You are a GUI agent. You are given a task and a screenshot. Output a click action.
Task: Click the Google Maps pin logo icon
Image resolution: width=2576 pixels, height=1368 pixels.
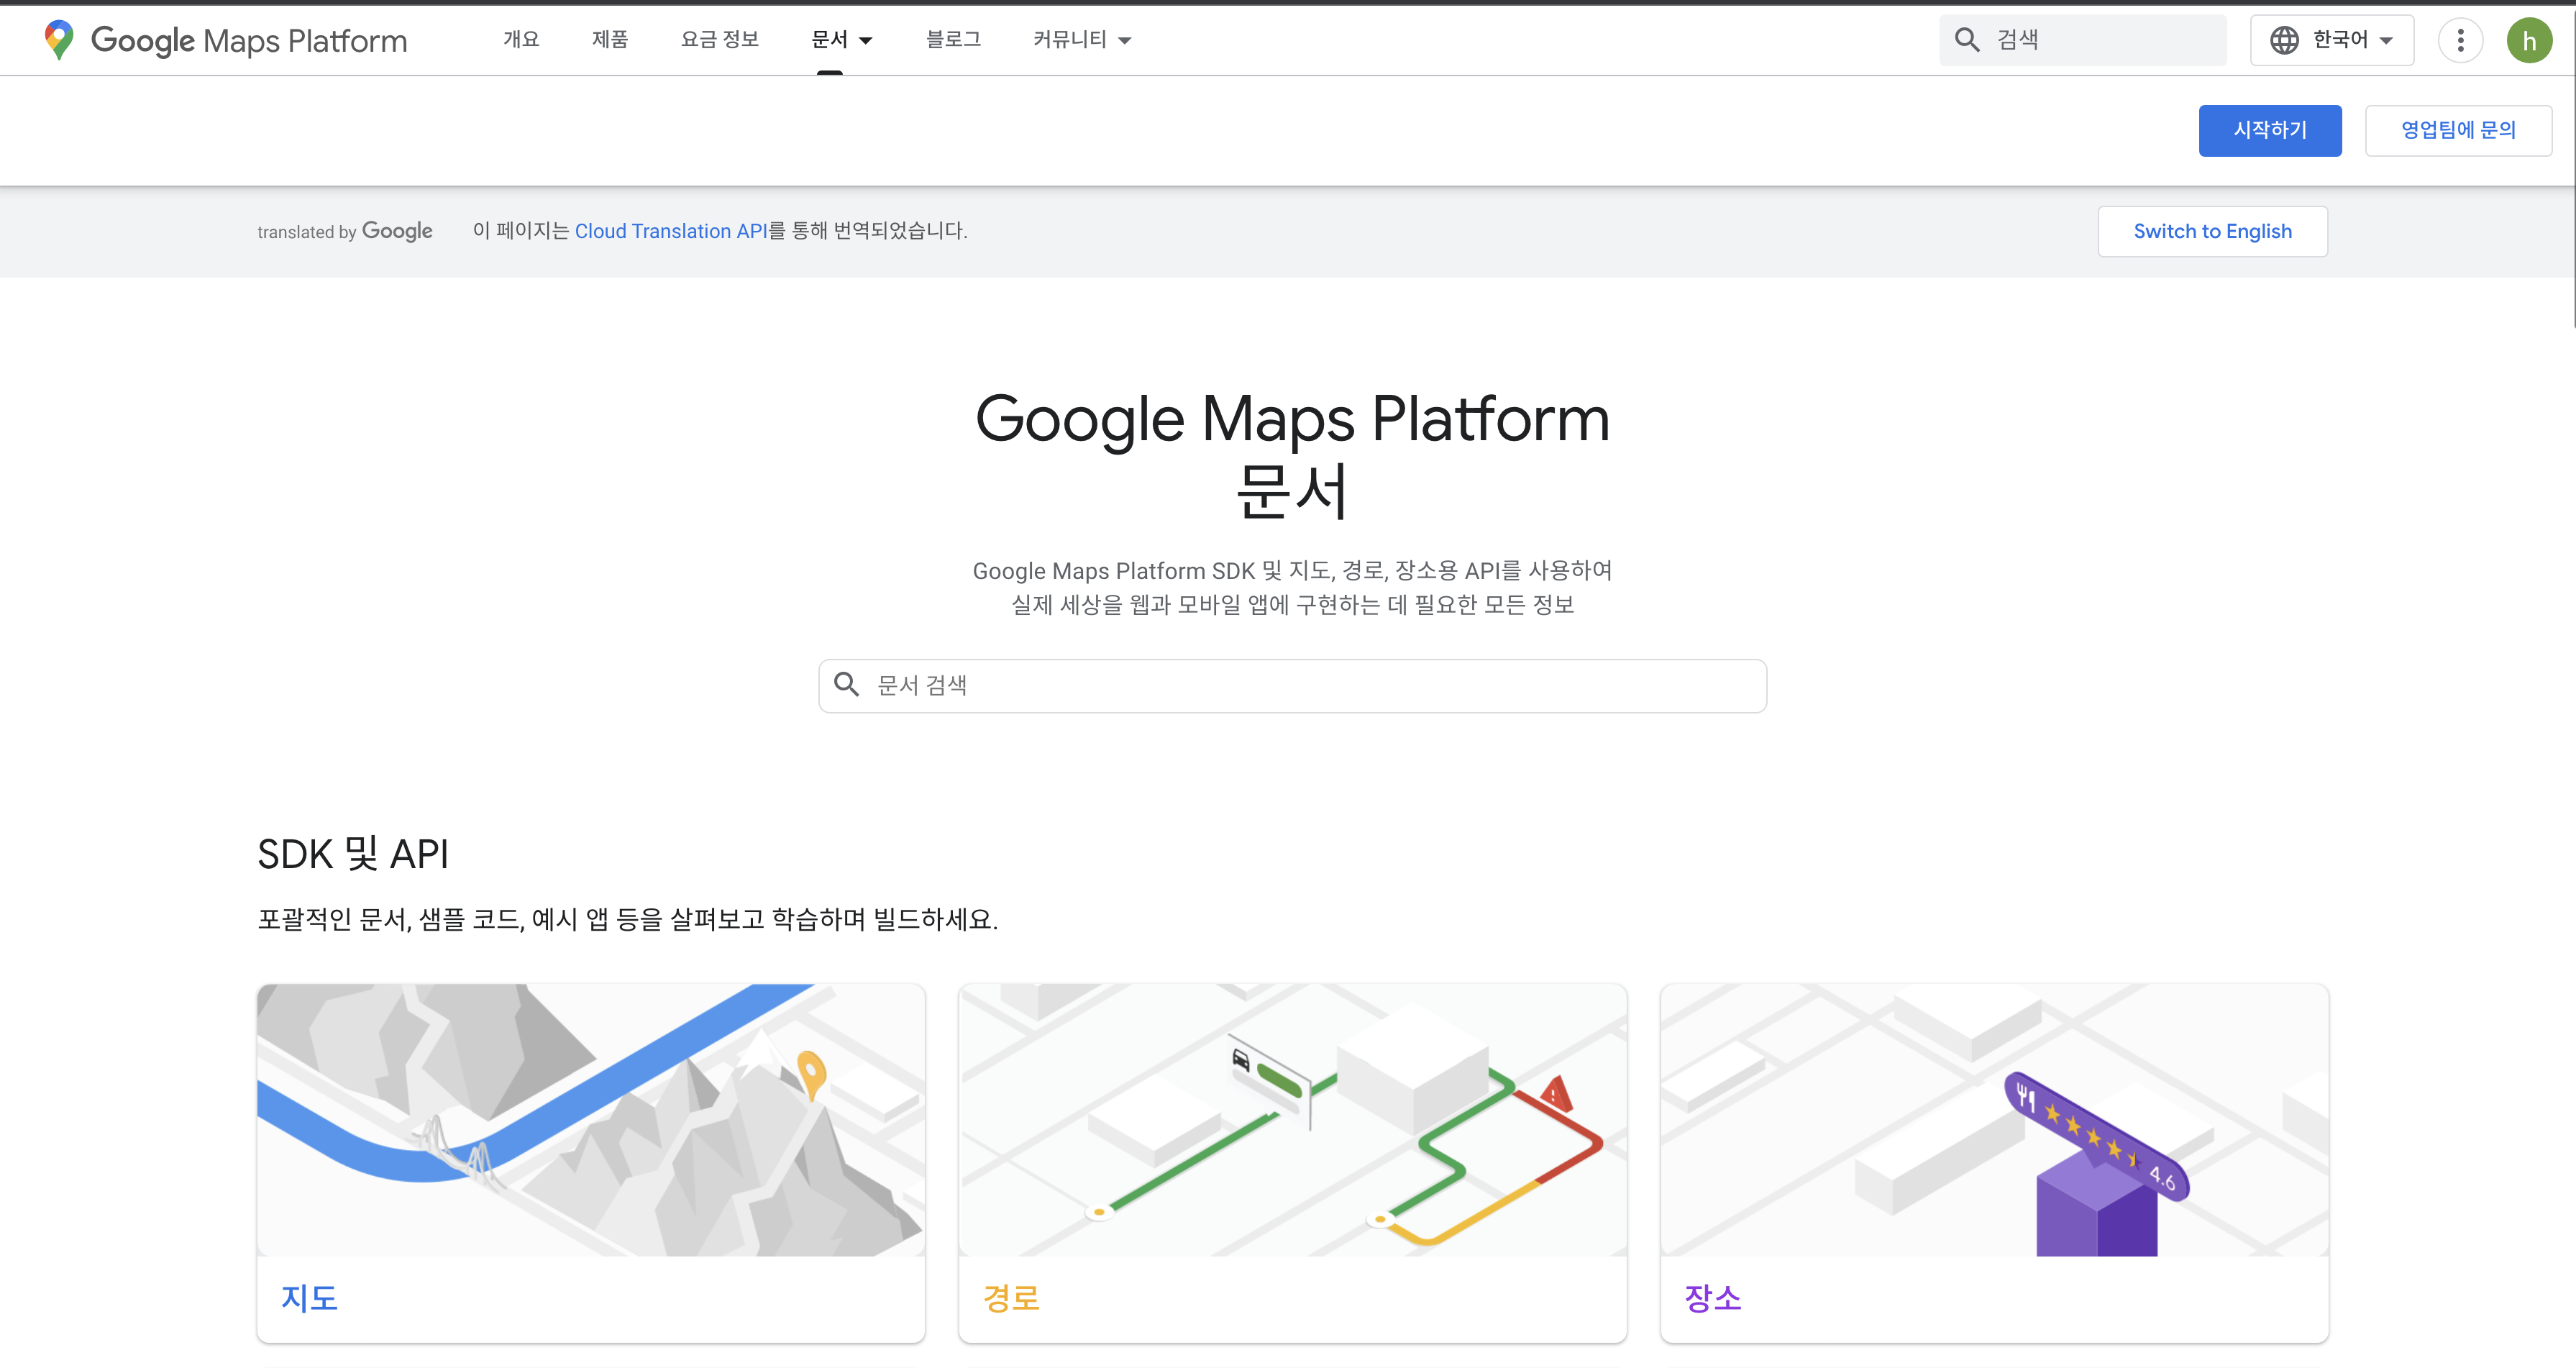(x=59, y=40)
